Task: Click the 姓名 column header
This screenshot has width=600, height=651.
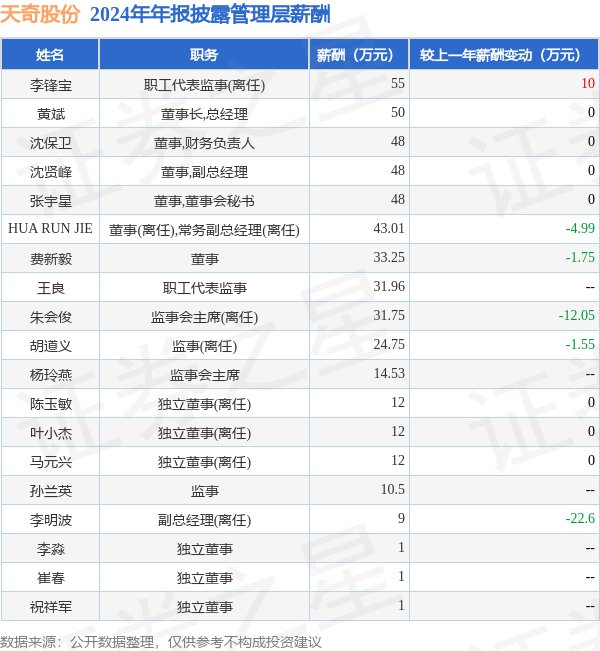Action: click(50, 54)
